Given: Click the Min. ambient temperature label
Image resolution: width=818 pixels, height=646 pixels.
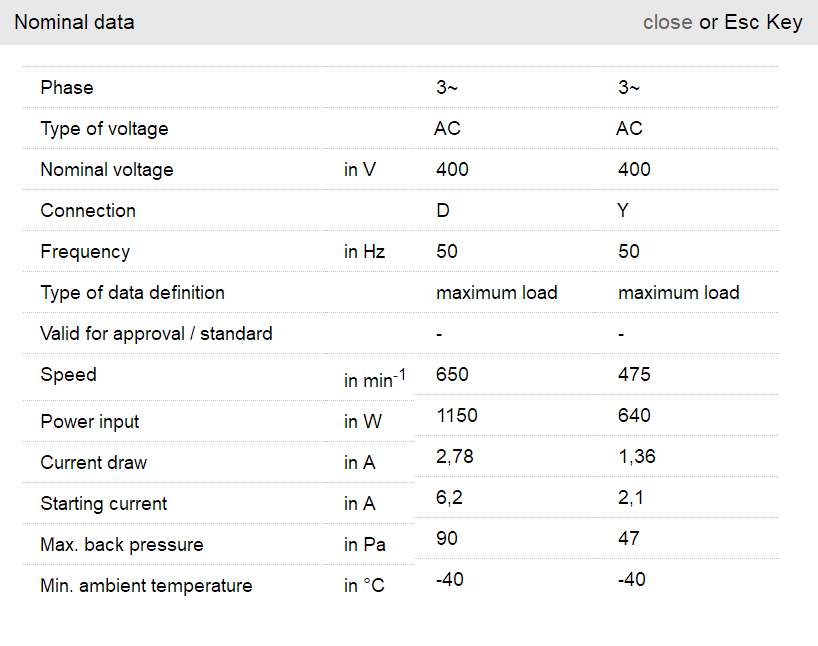Looking at the screenshot, I should (x=146, y=586).
